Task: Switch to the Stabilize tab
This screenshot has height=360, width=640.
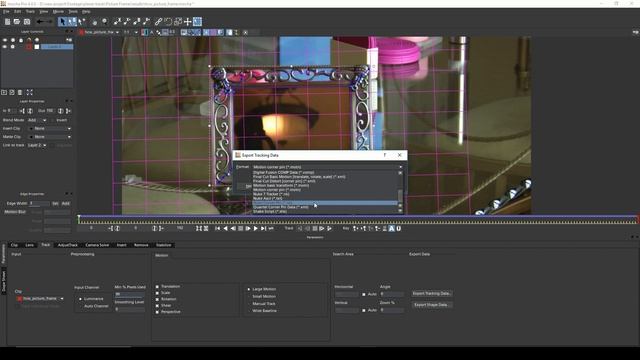Action: pos(164,245)
